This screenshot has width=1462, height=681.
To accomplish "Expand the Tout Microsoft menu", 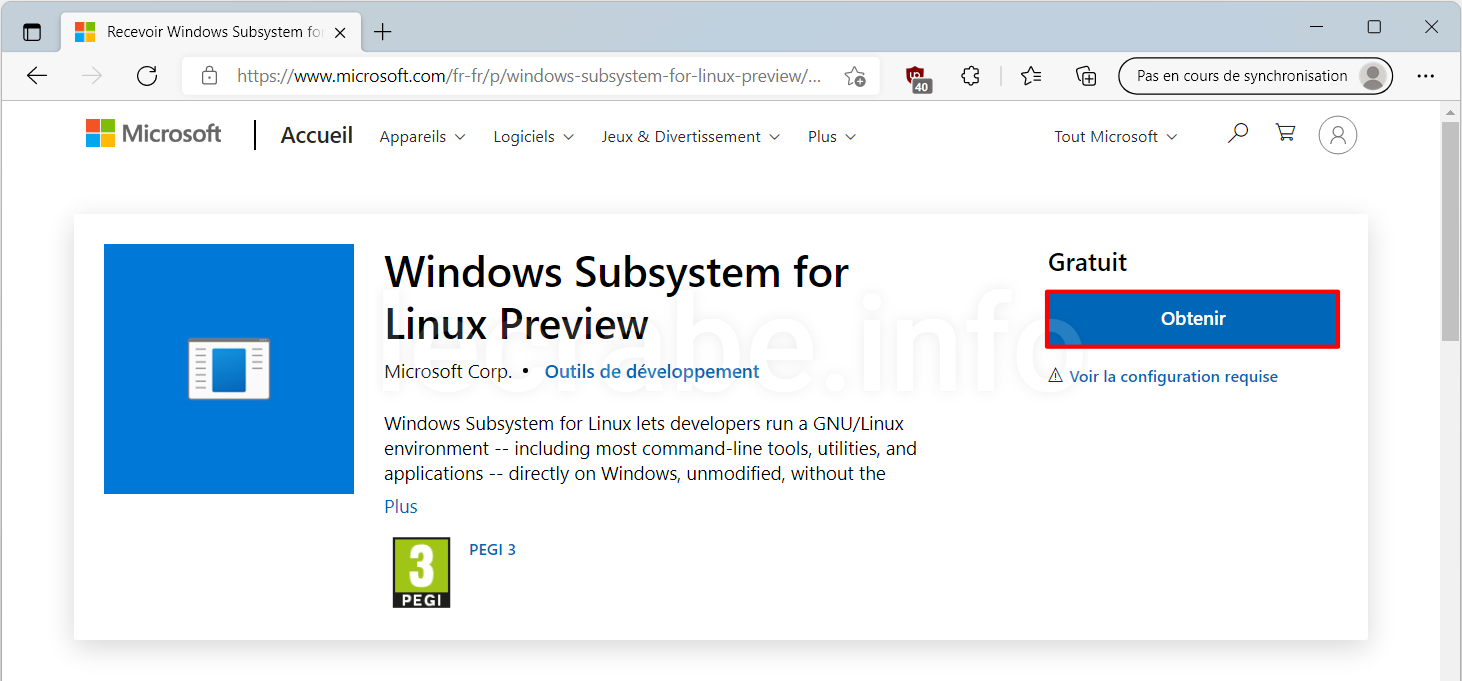I will pos(1116,137).
